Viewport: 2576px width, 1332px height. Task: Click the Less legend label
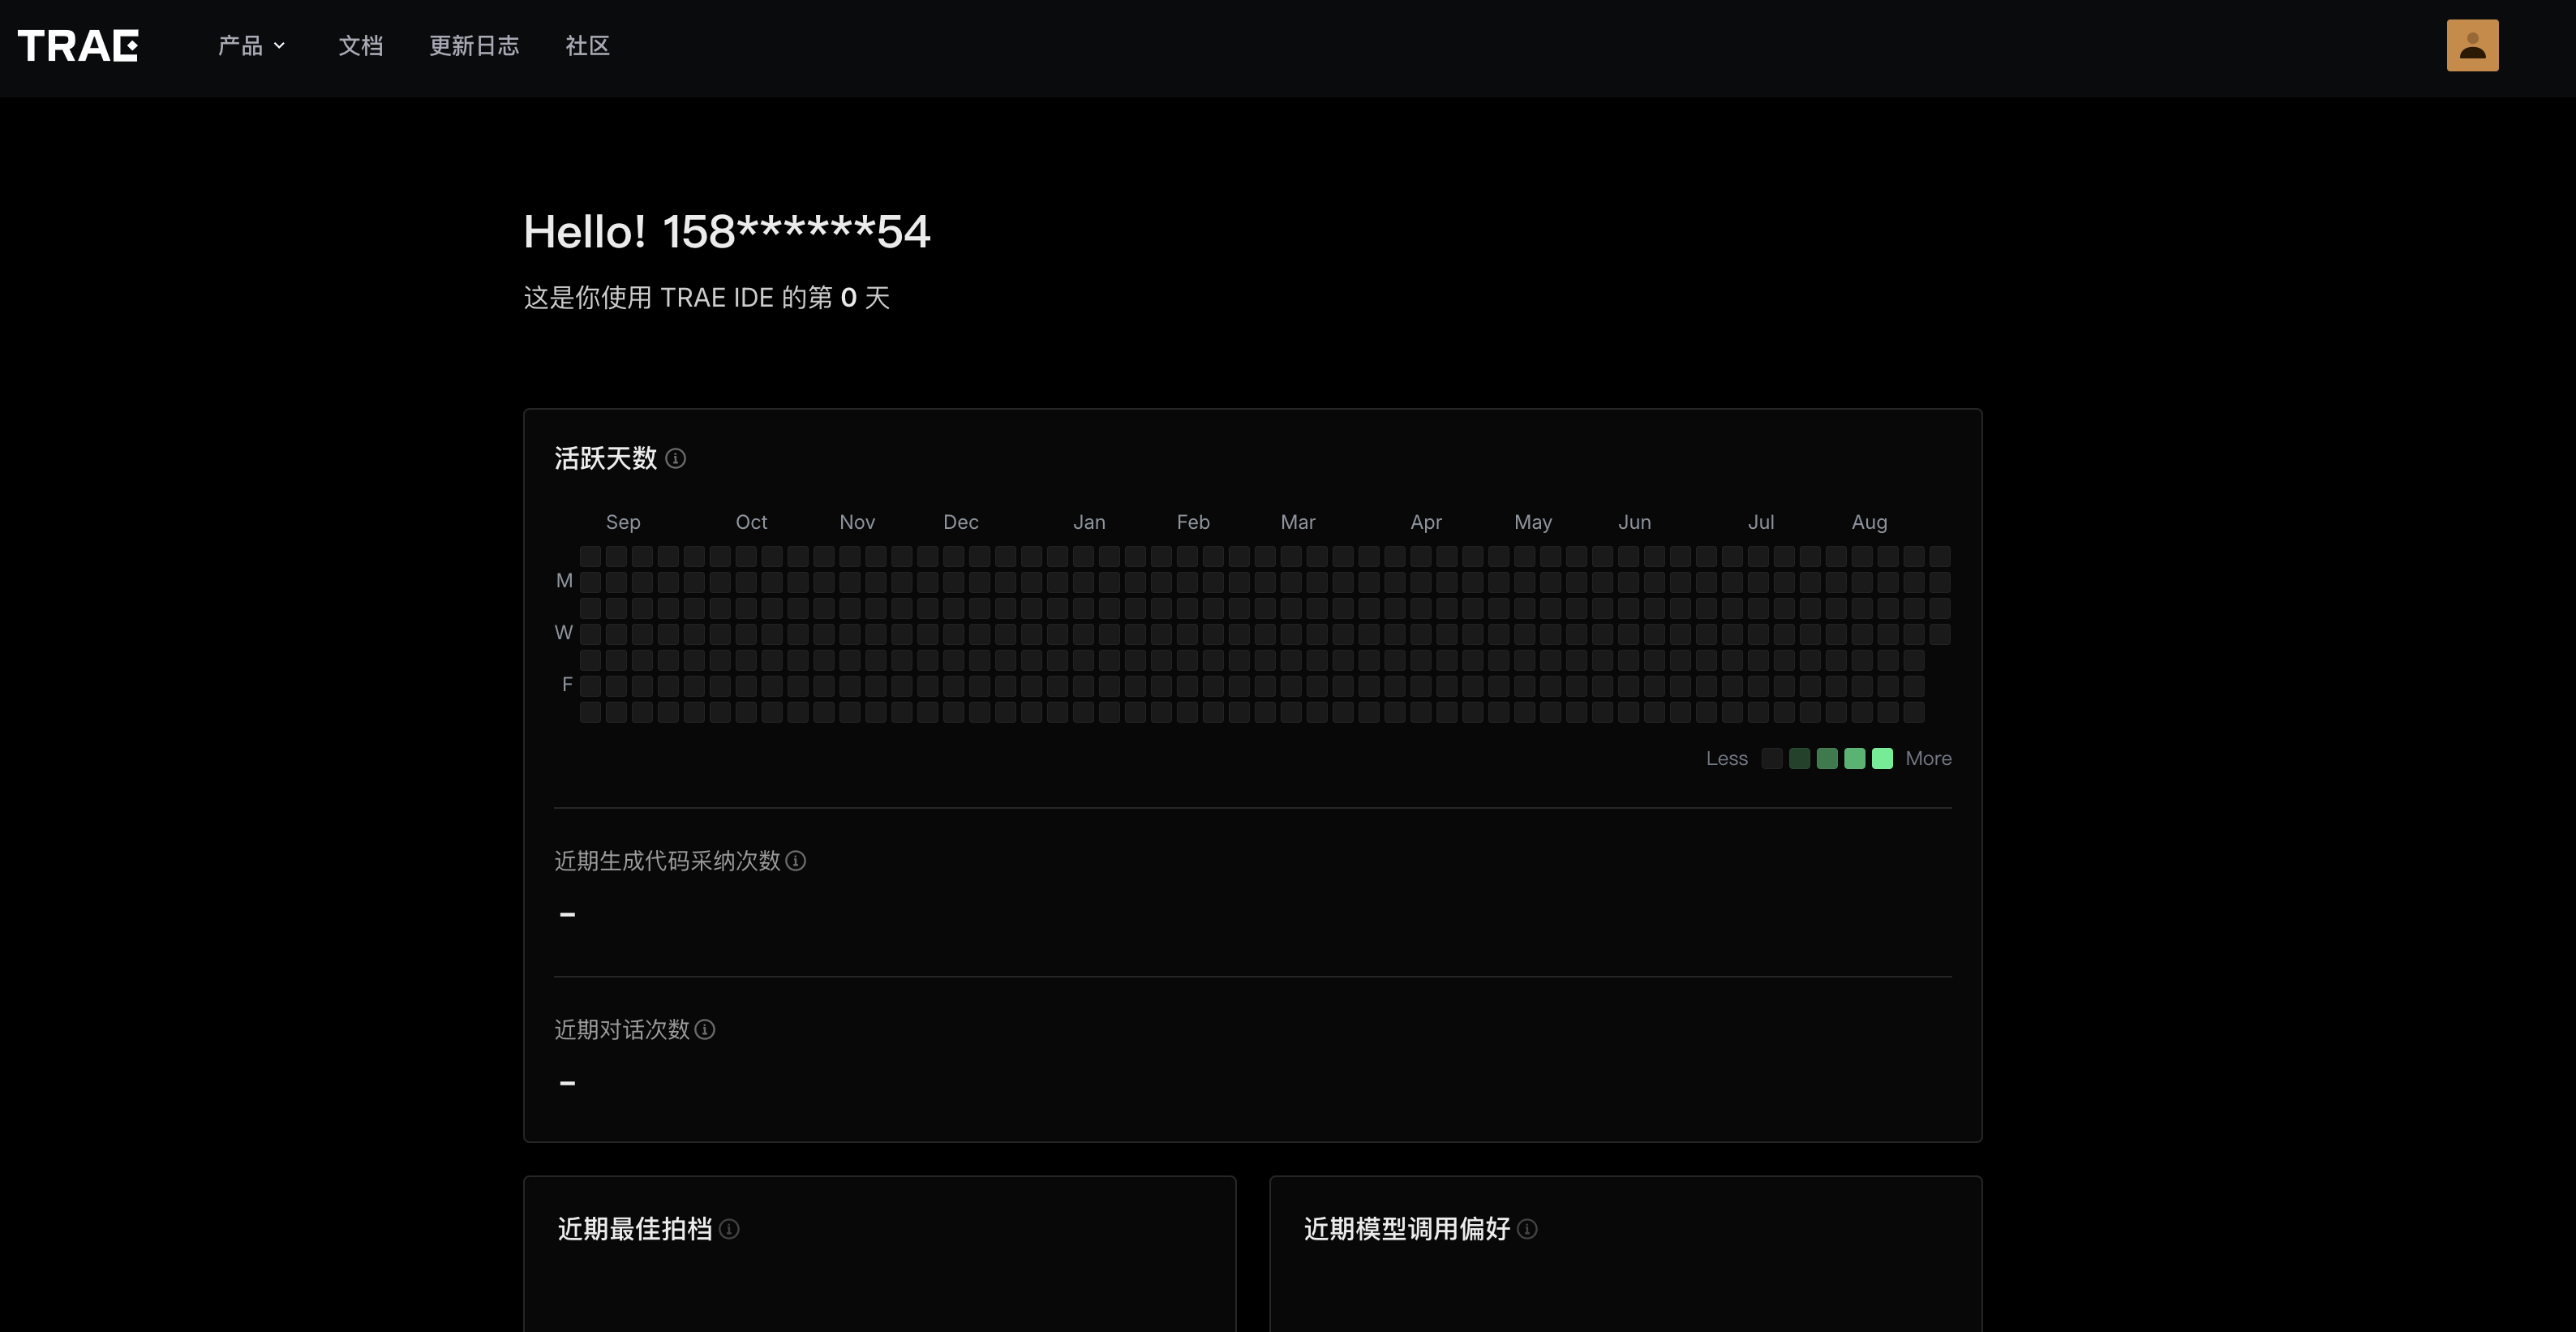coord(1727,759)
